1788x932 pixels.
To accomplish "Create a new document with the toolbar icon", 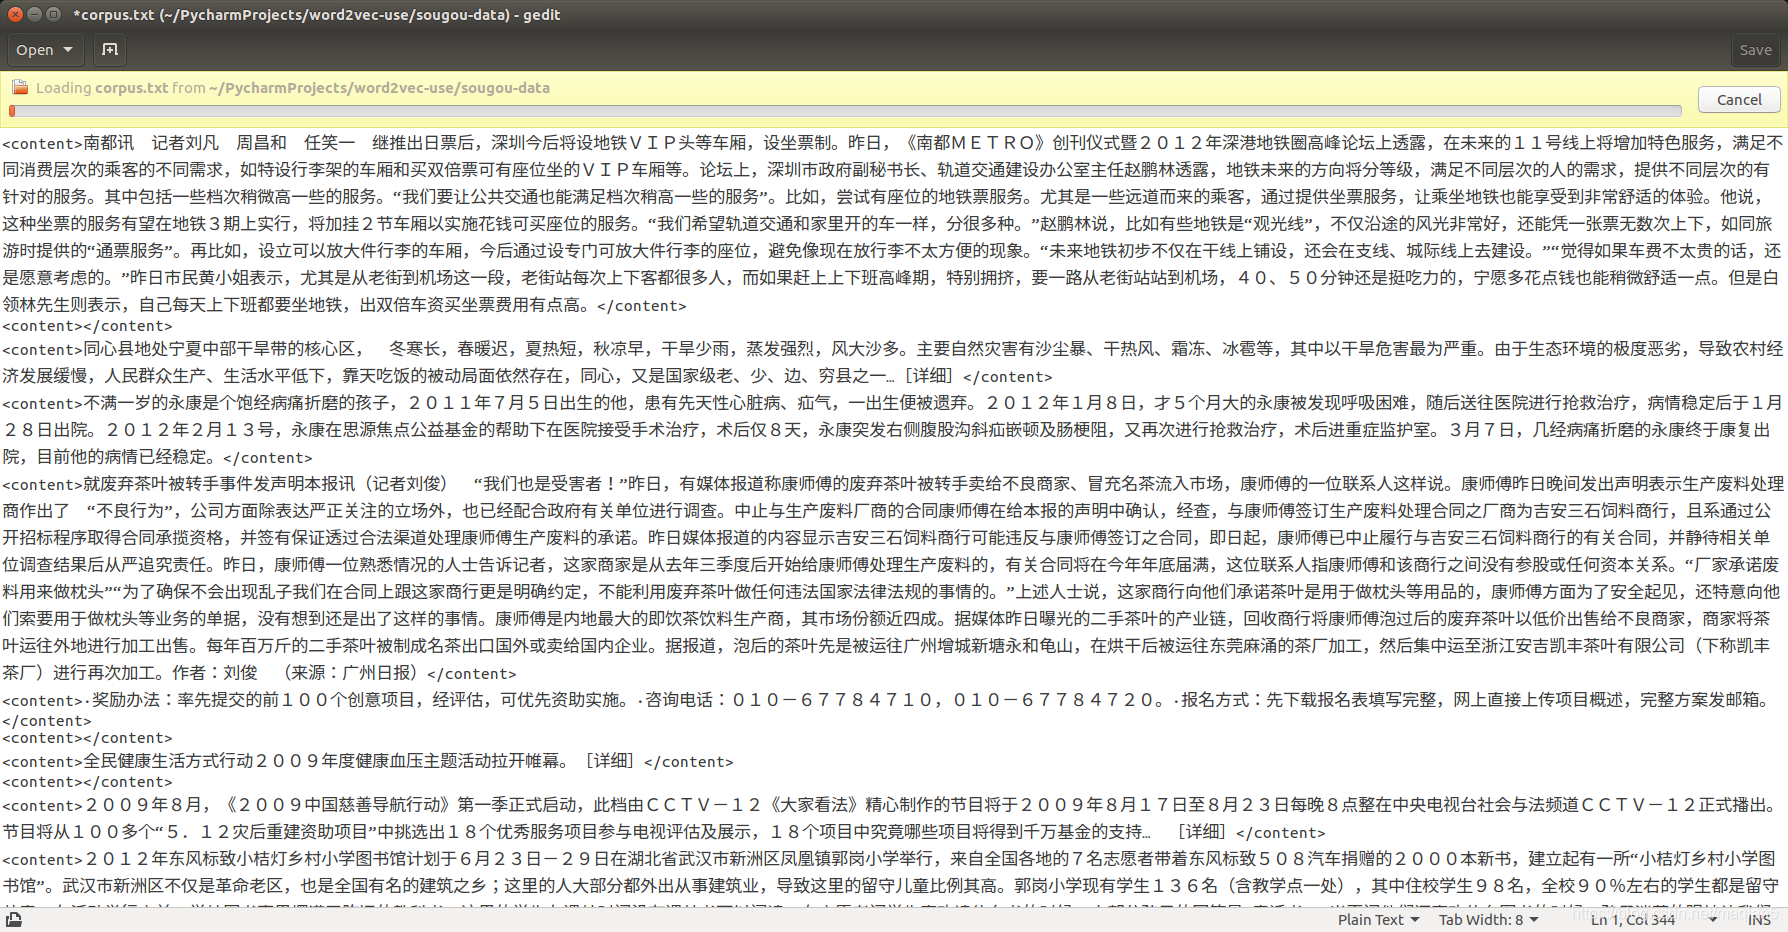I will click(110, 50).
